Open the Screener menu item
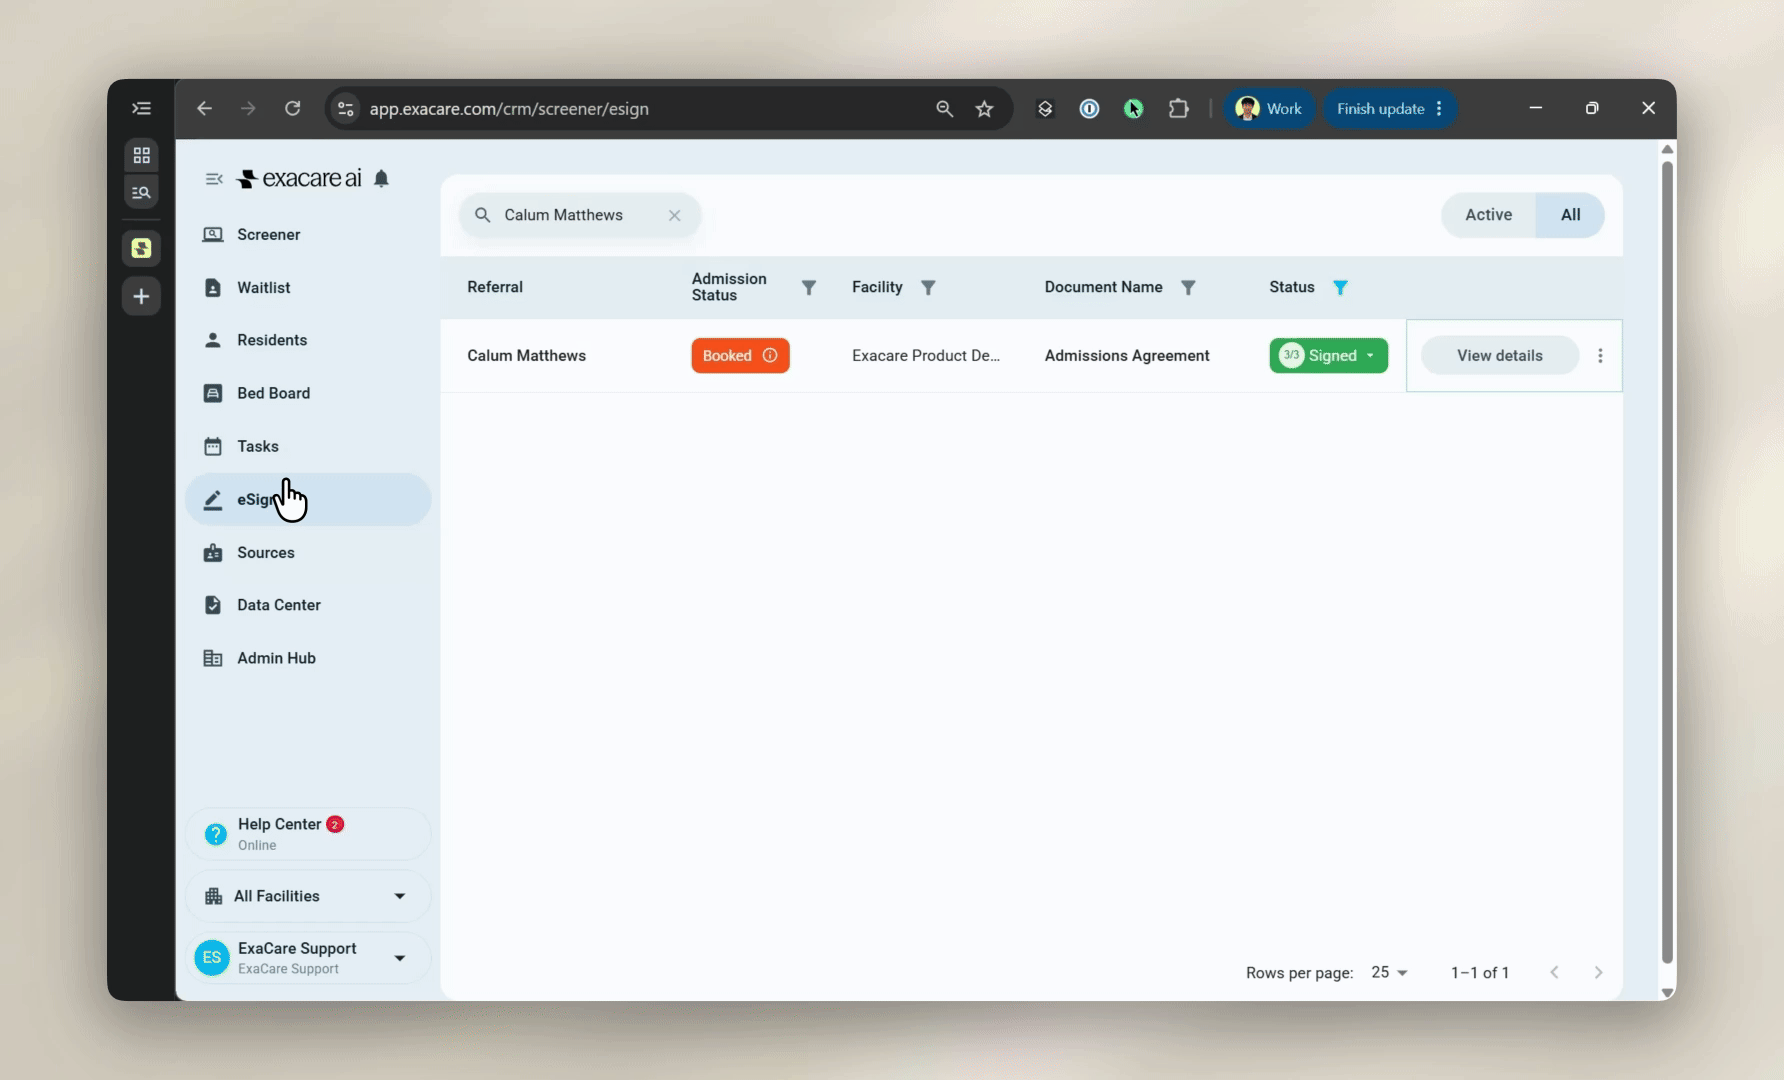This screenshot has width=1784, height=1080. click(308, 234)
